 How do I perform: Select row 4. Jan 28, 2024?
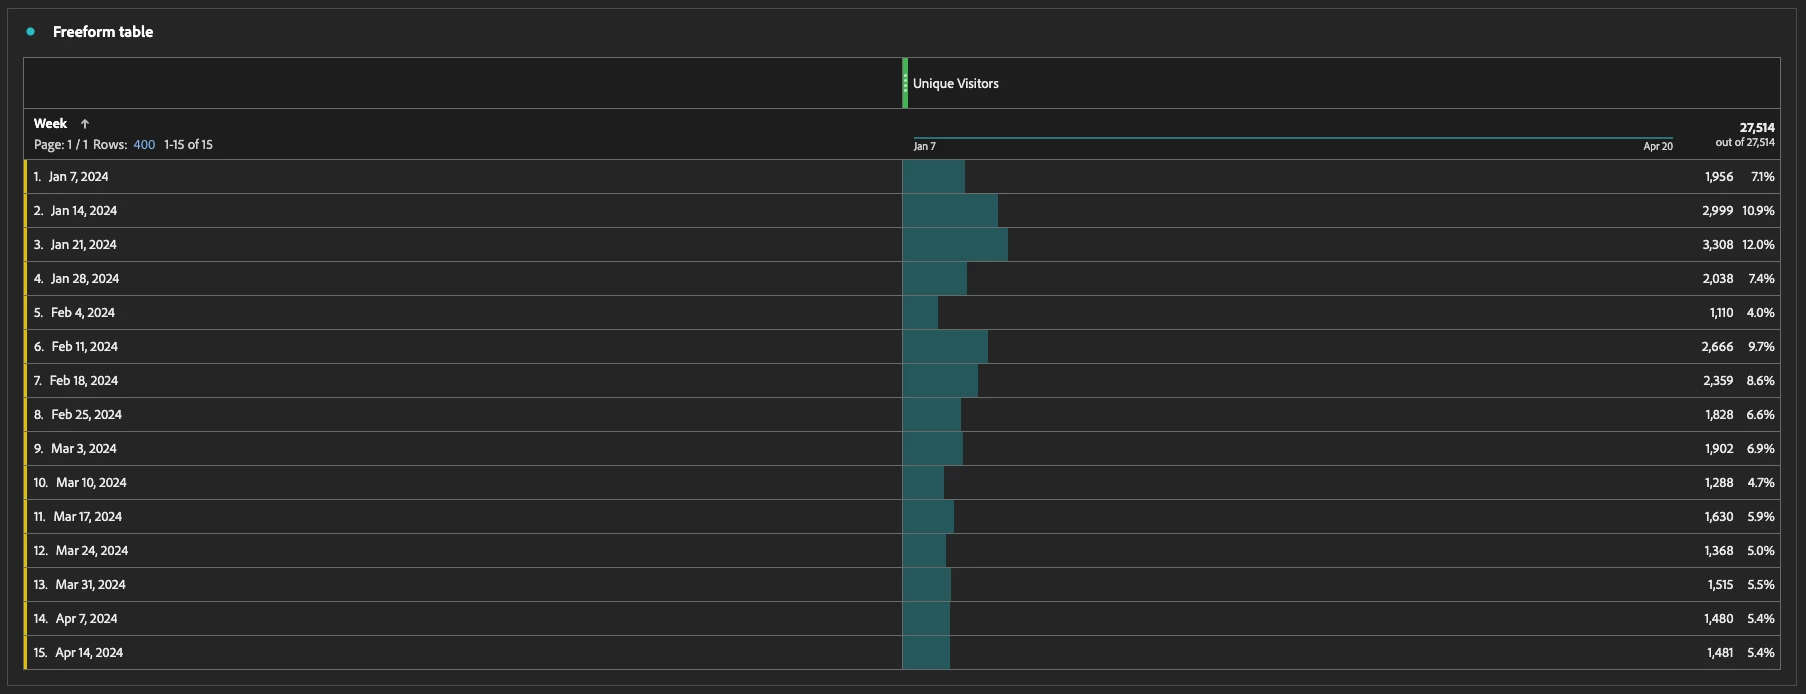coord(463,279)
